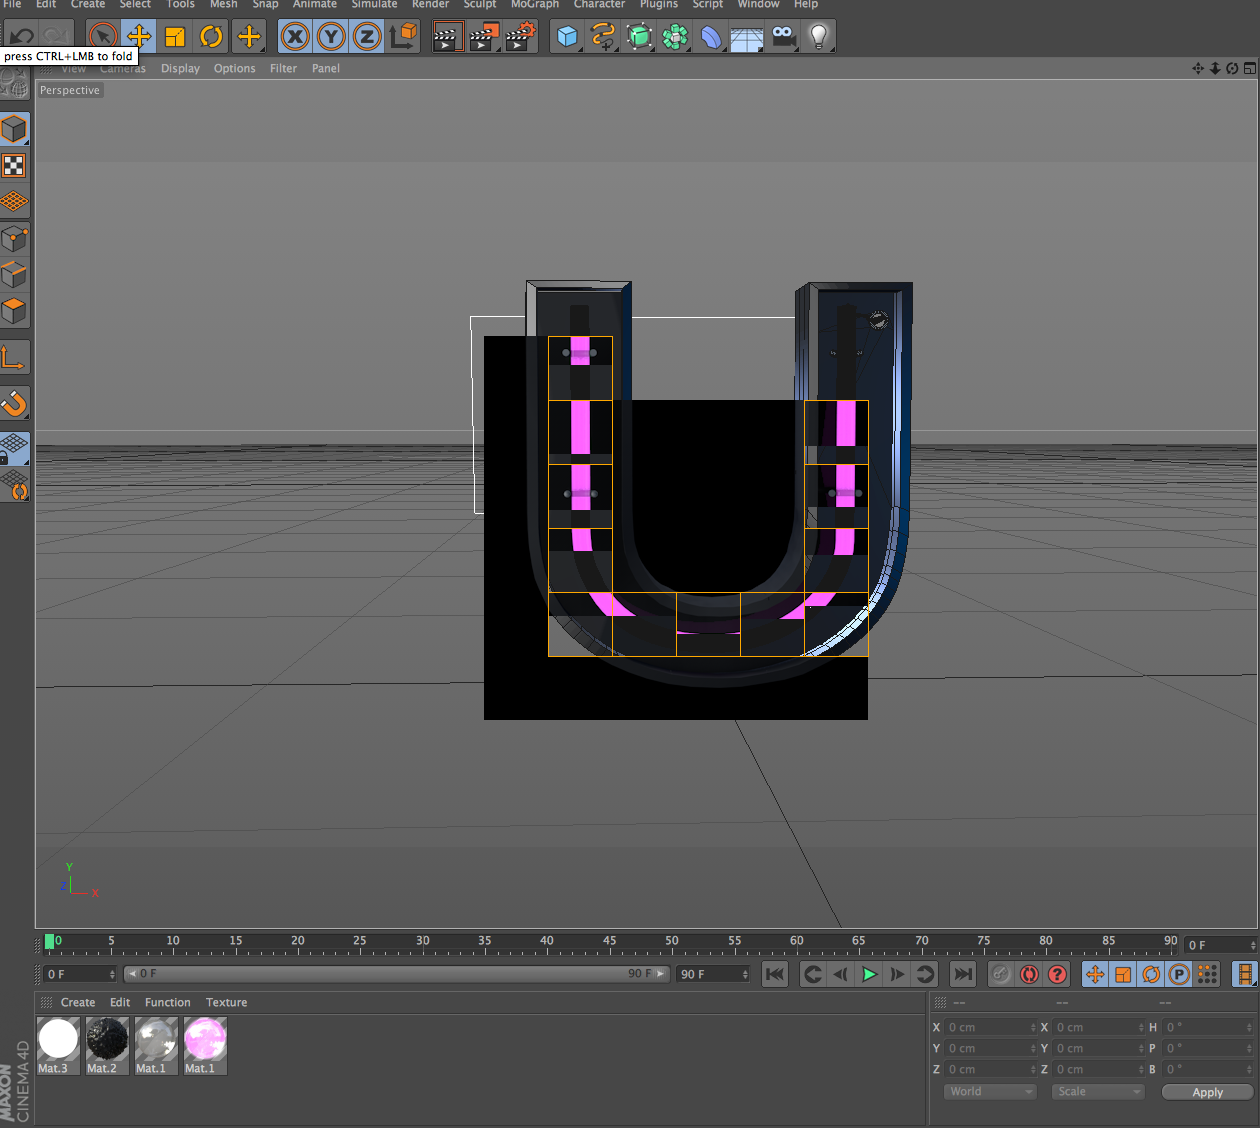Image resolution: width=1260 pixels, height=1128 pixels.
Task: Select the Texture mode checkerboard icon
Action: (x=14, y=166)
